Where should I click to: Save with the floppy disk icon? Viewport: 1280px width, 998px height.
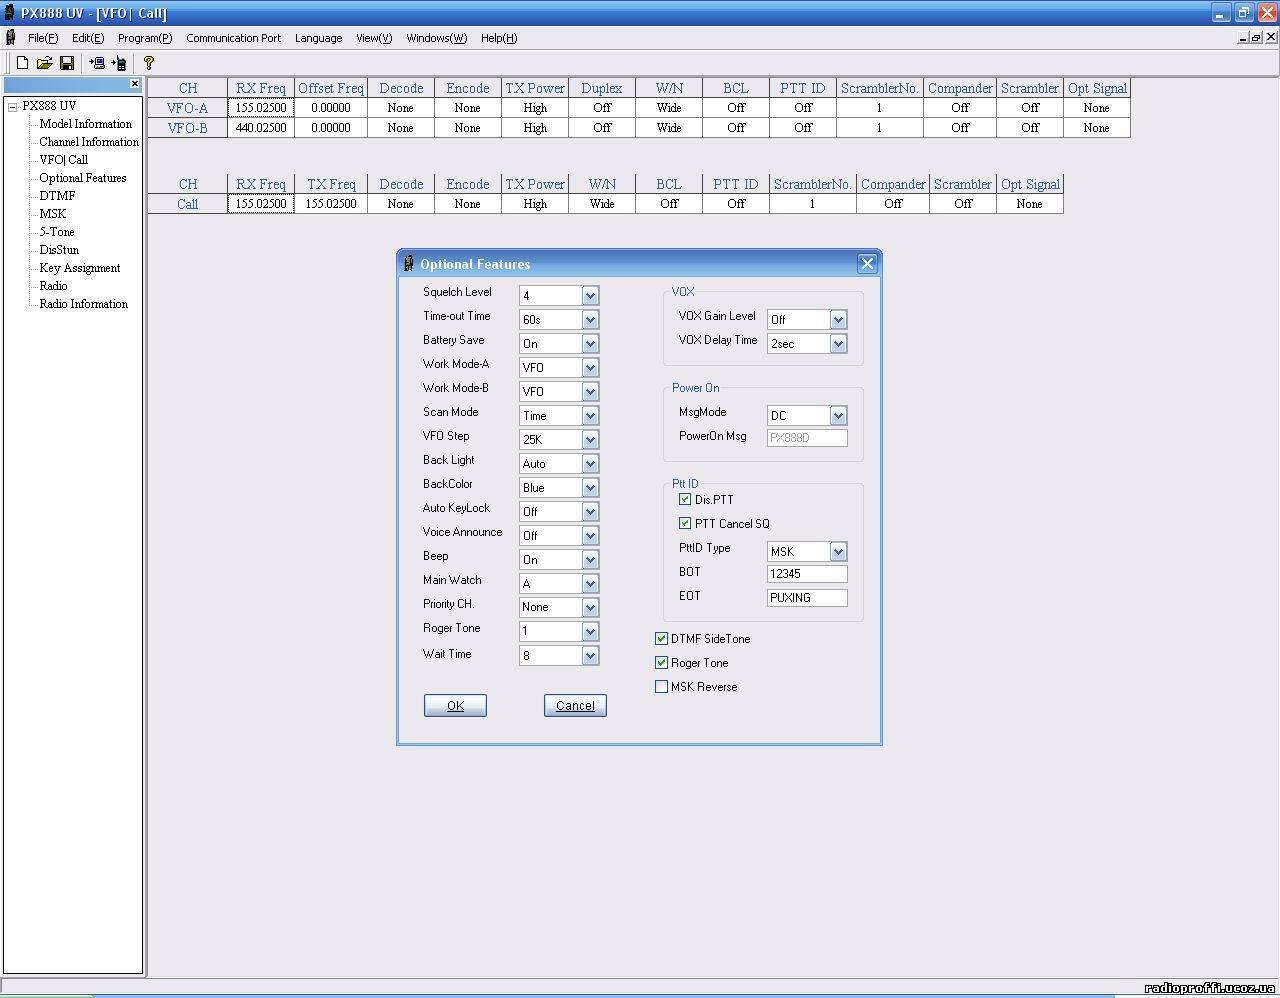(x=67, y=63)
